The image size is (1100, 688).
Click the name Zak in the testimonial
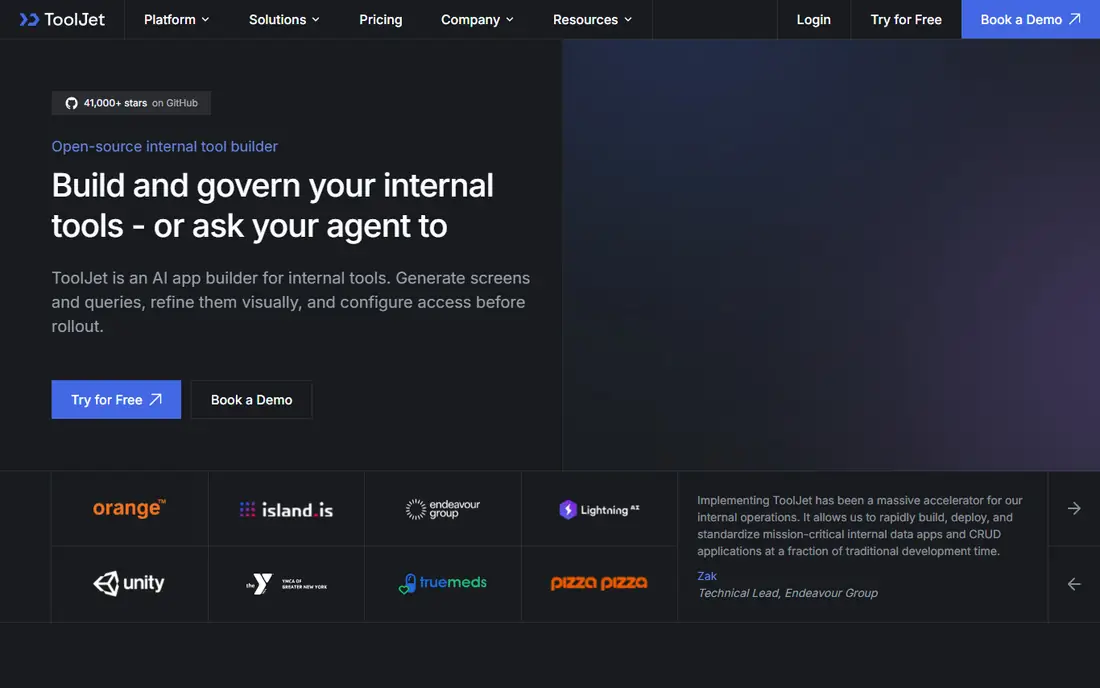[706, 576]
